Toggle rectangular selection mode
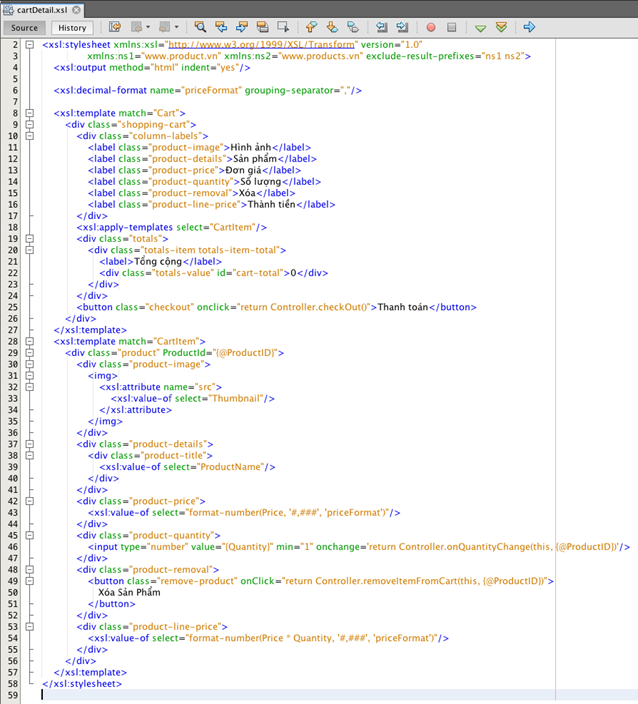This screenshot has width=638, height=704. pyautogui.click(x=283, y=27)
